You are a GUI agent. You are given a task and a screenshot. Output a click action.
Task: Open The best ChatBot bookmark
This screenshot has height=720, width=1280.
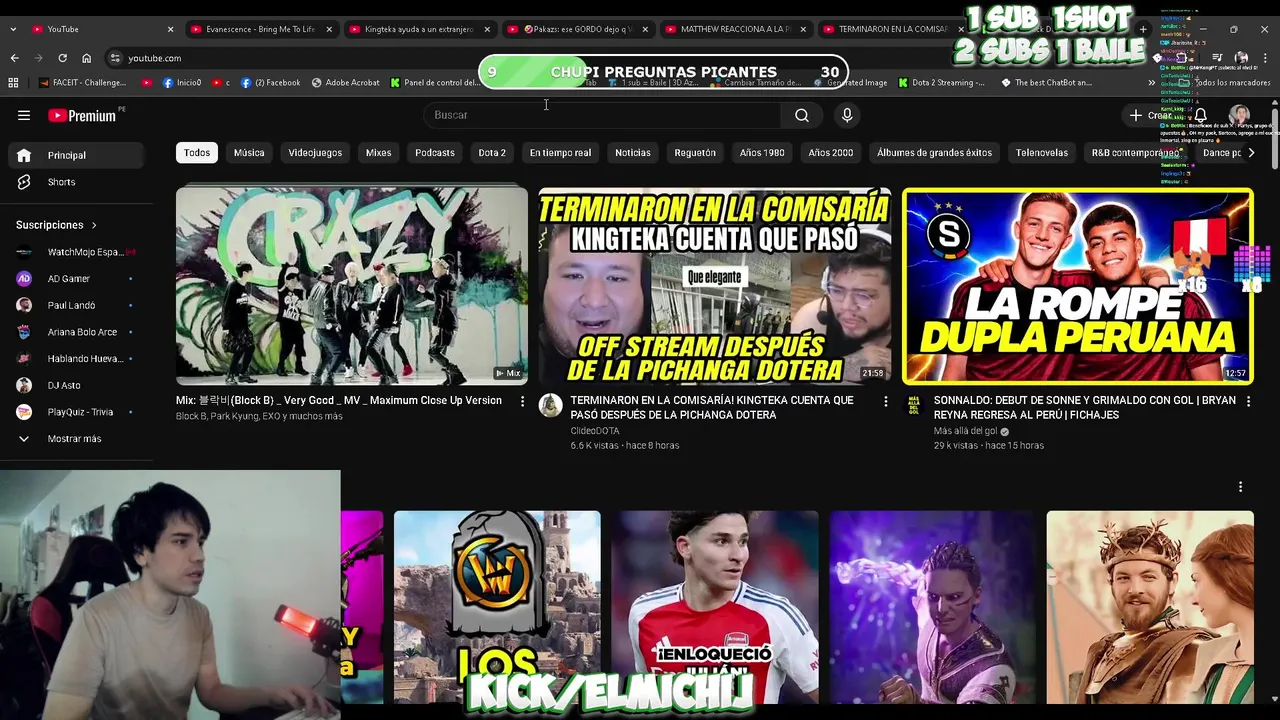1046,83
